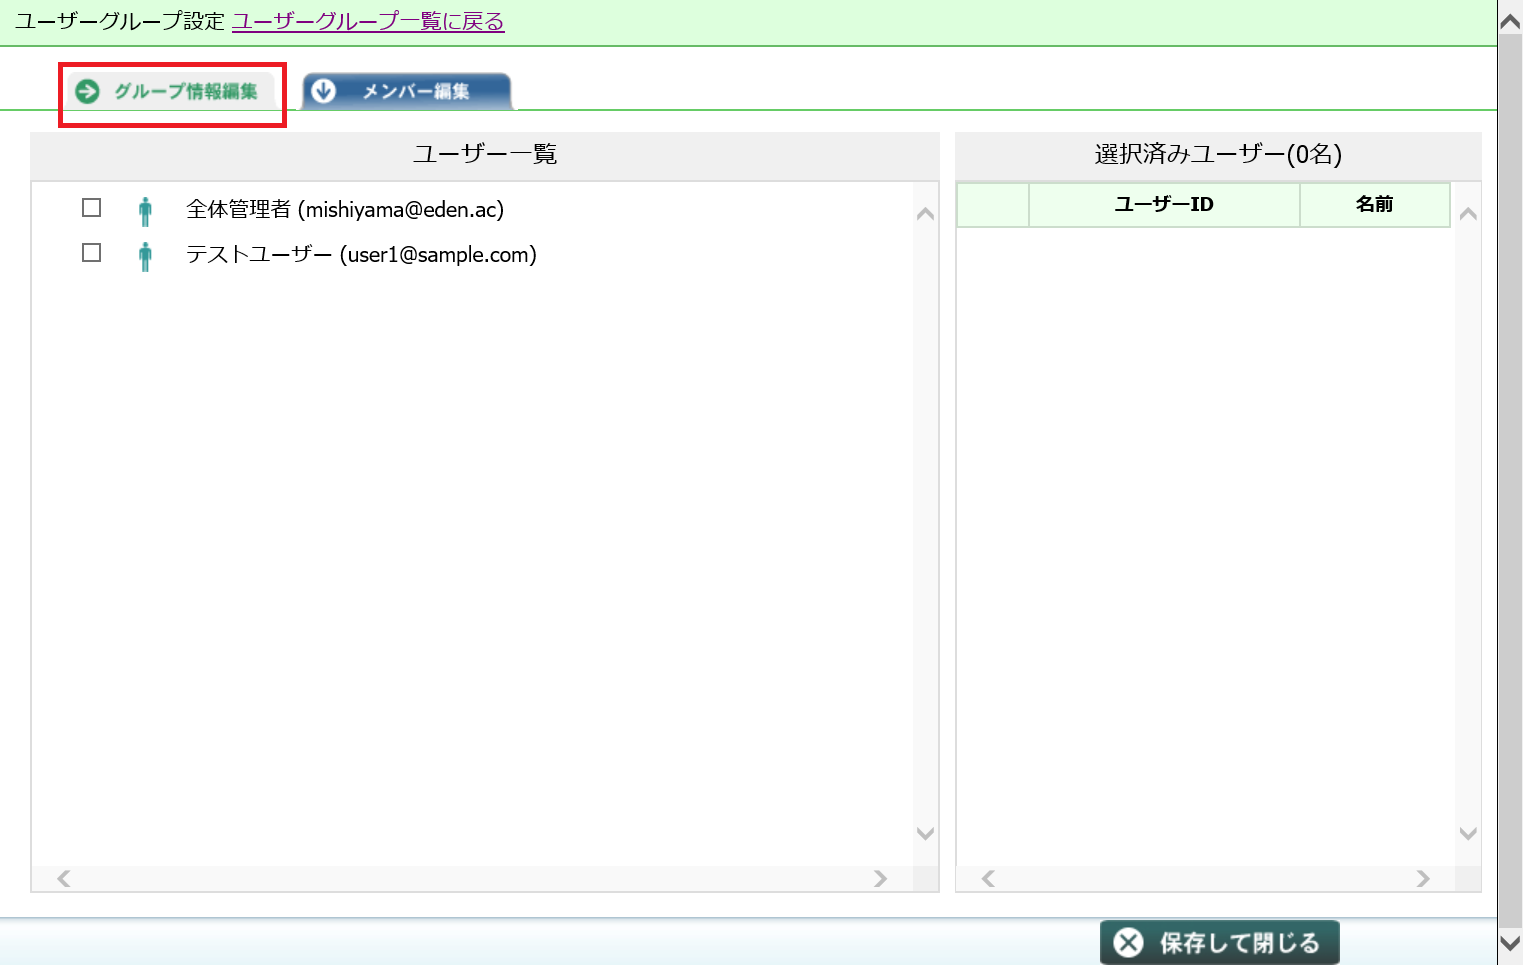Click the page scrollbar down arrow
The height and width of the screenshot is (965, 1523).
(x=1510, y=942)
